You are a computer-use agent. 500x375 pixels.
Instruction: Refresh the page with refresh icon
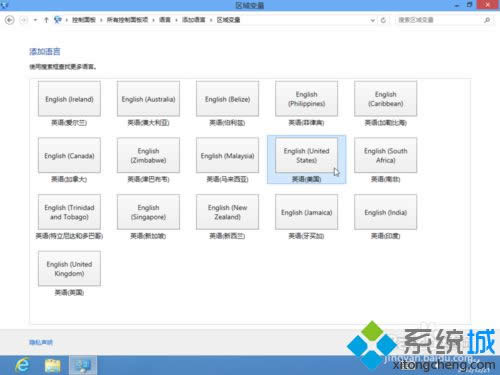(x=383, y=20)
